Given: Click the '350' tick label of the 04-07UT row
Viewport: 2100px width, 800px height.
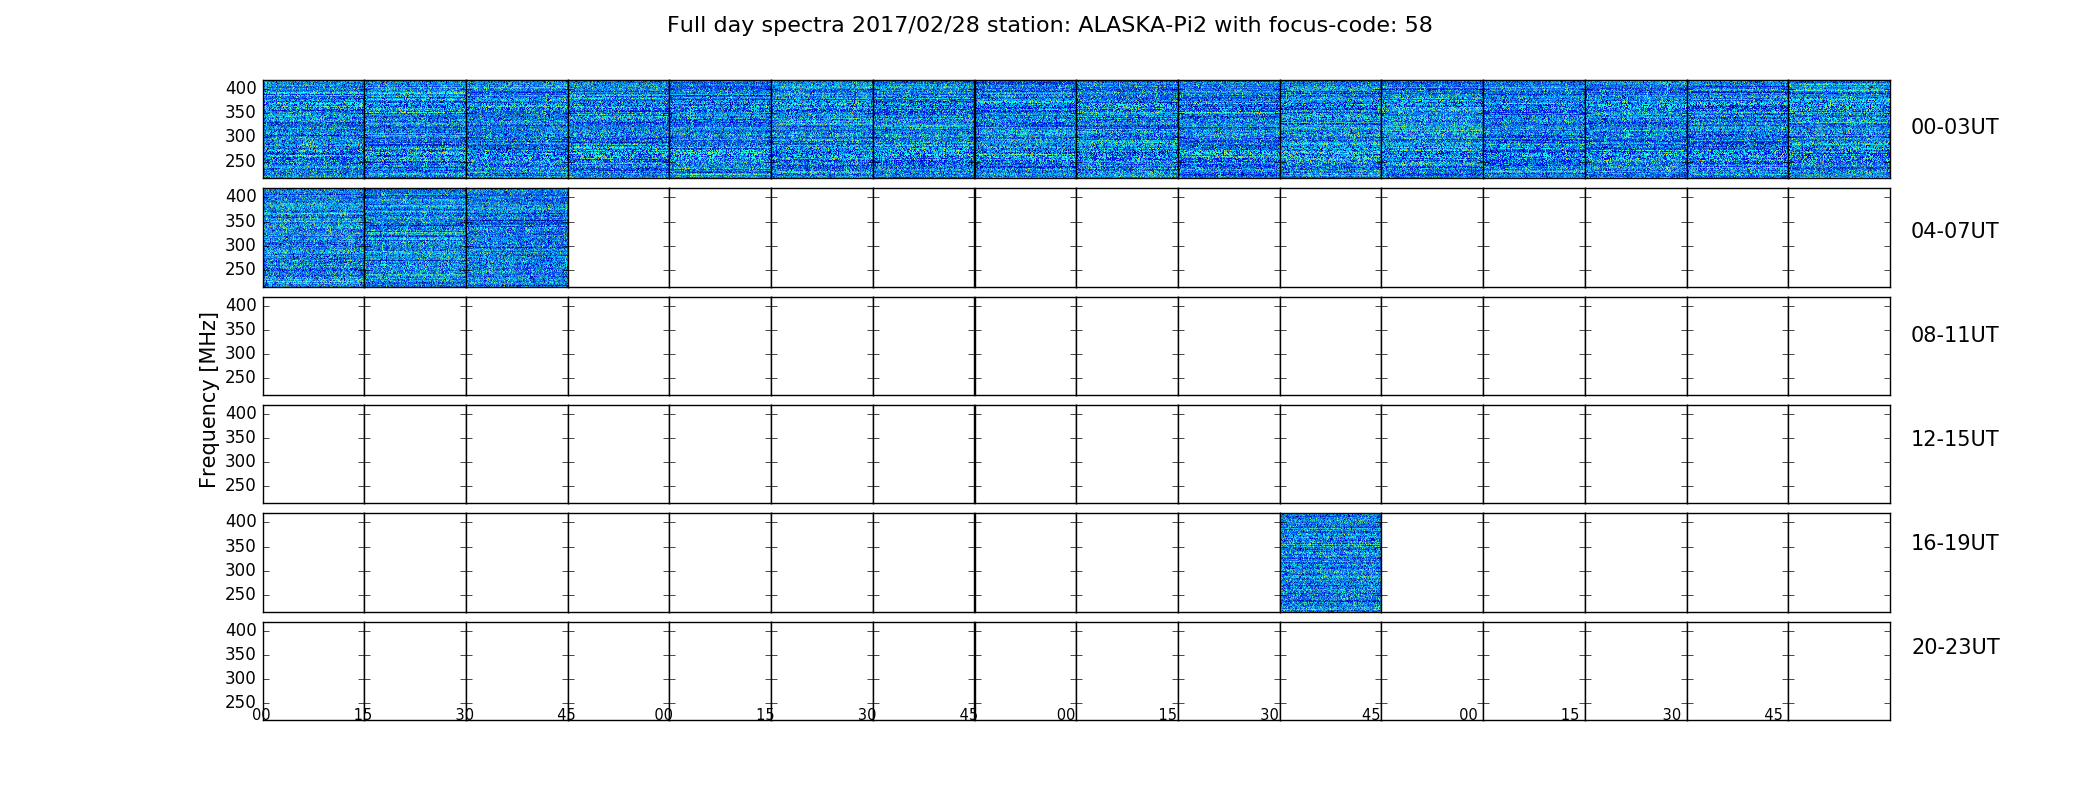Looking at the screenshot, I should (x=241, y=221).
